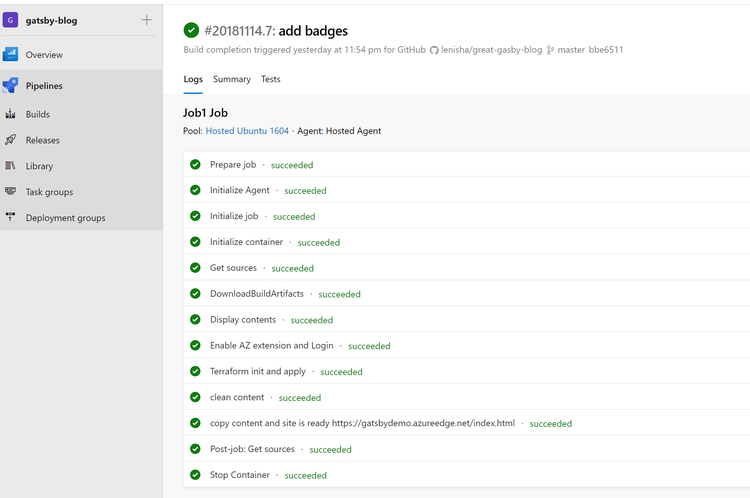
Task: Click the bbe6511 commit link
Action: (x=606, y=50)
